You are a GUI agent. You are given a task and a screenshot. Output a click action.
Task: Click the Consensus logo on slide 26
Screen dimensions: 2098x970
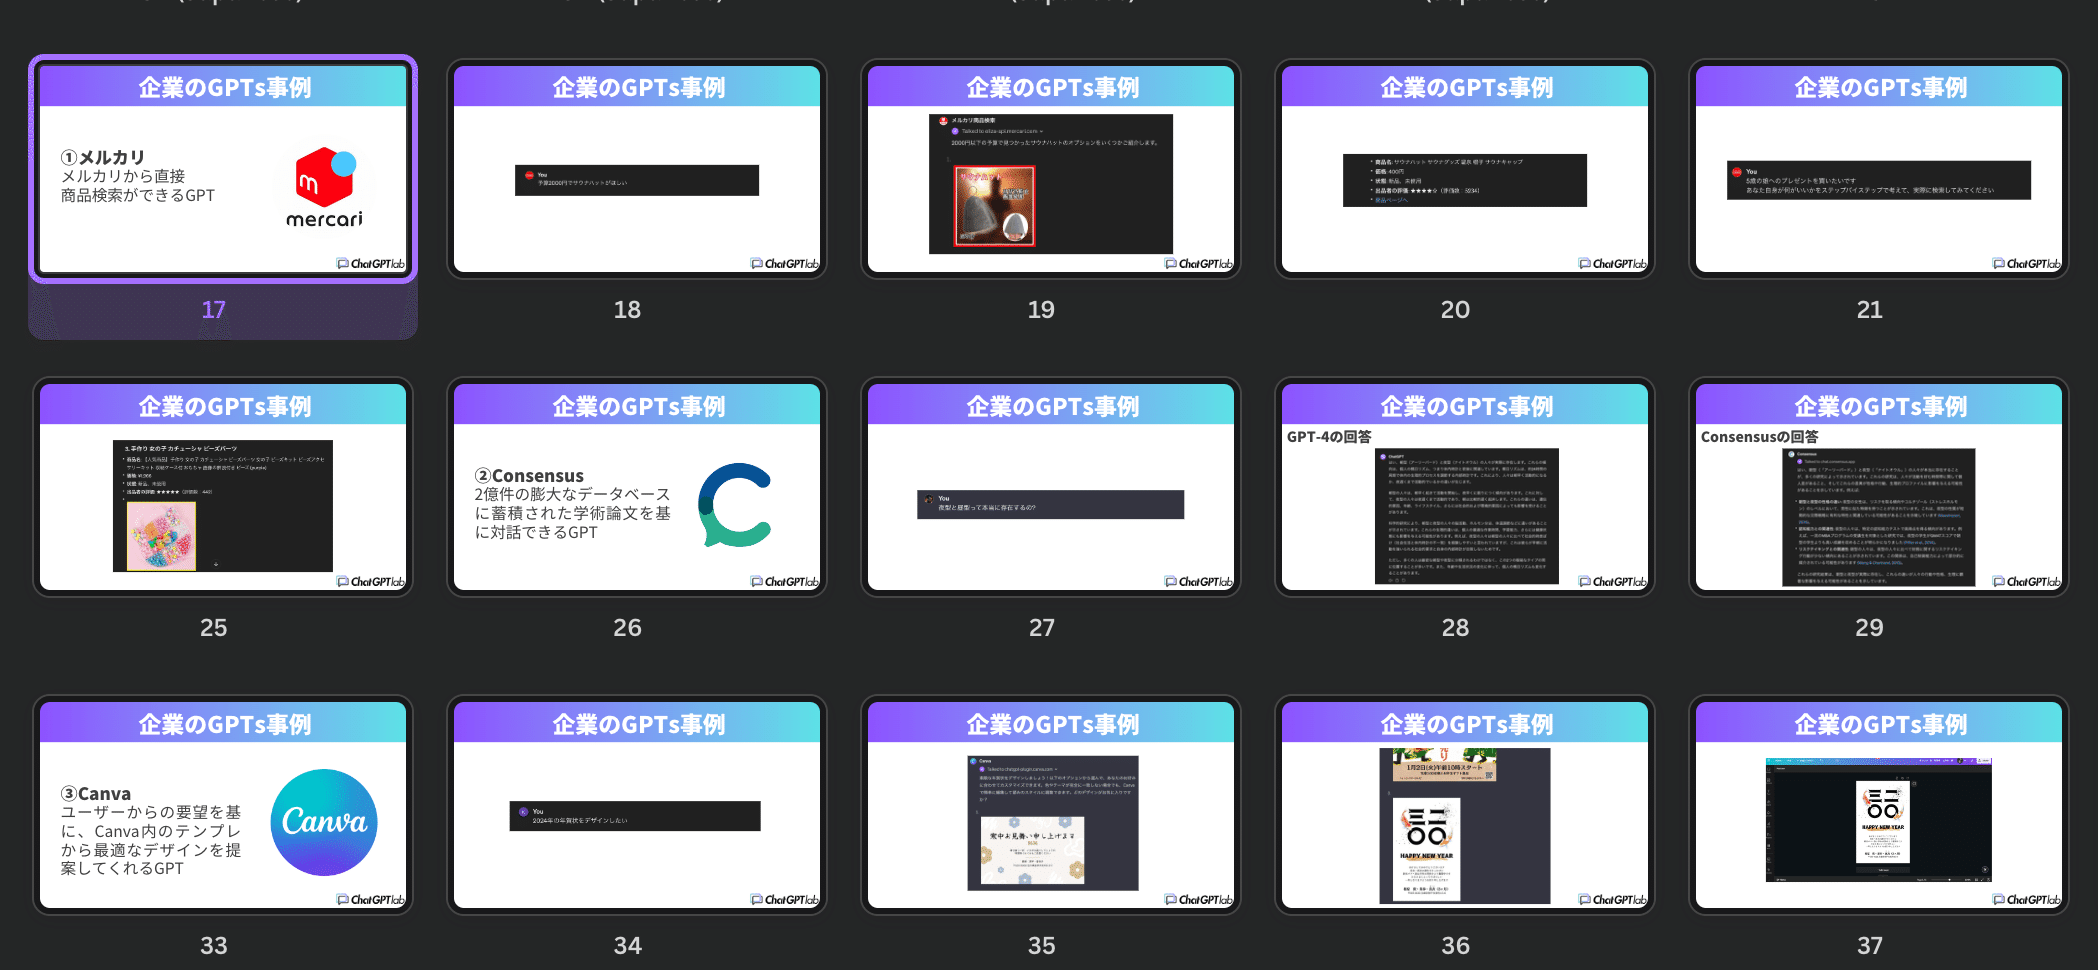click(736, 504)
